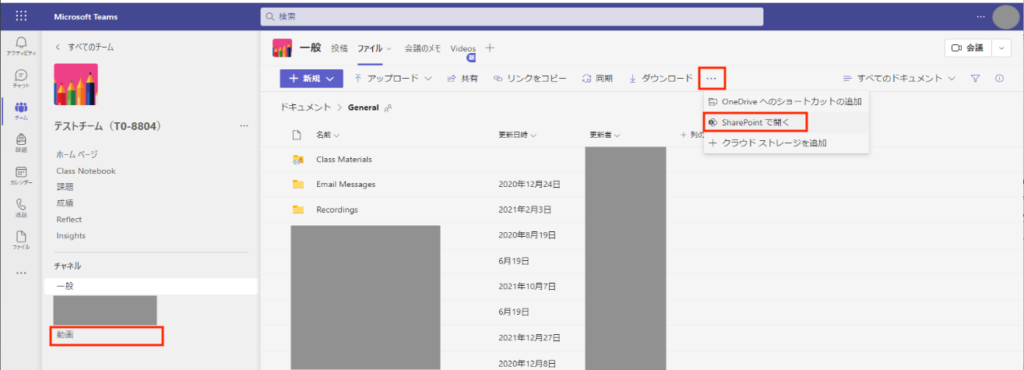Open the filter funnel icon
The image size is (1024, 370).
coord(975,78)
